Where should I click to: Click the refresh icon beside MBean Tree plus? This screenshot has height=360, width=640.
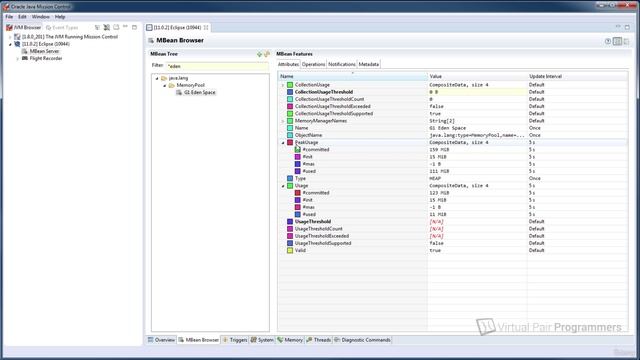267,54
